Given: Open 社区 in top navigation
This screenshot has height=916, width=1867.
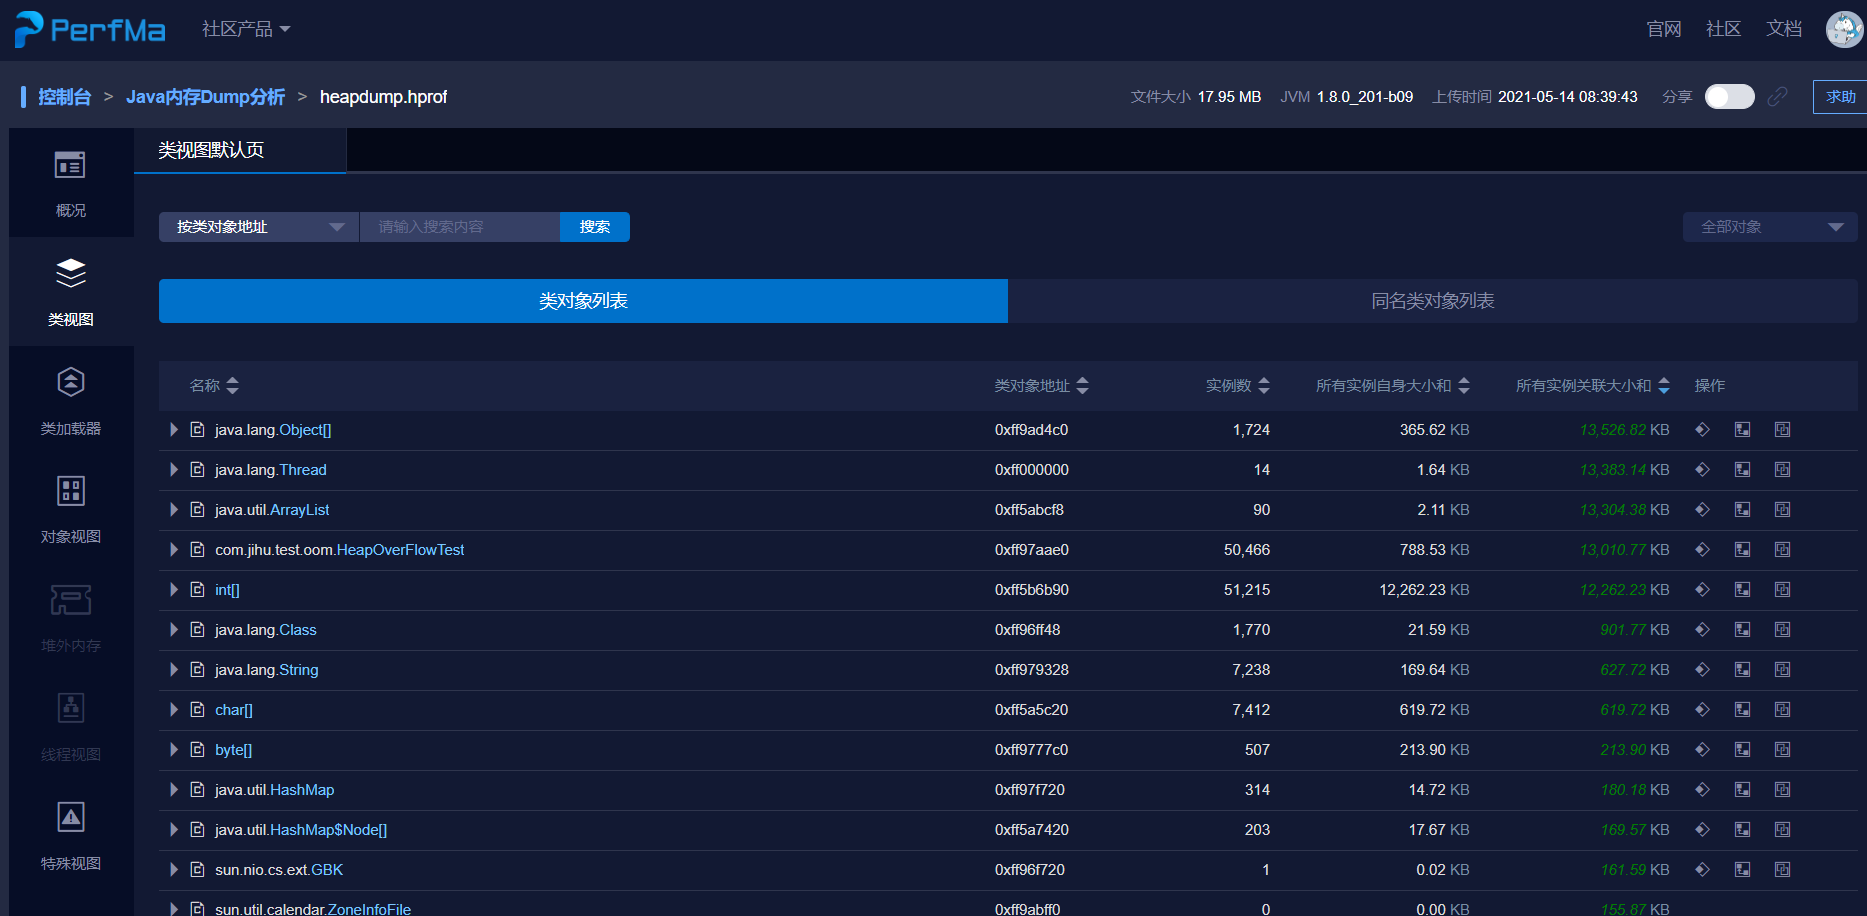Looking at the screenshot, I should (1724, 29).
